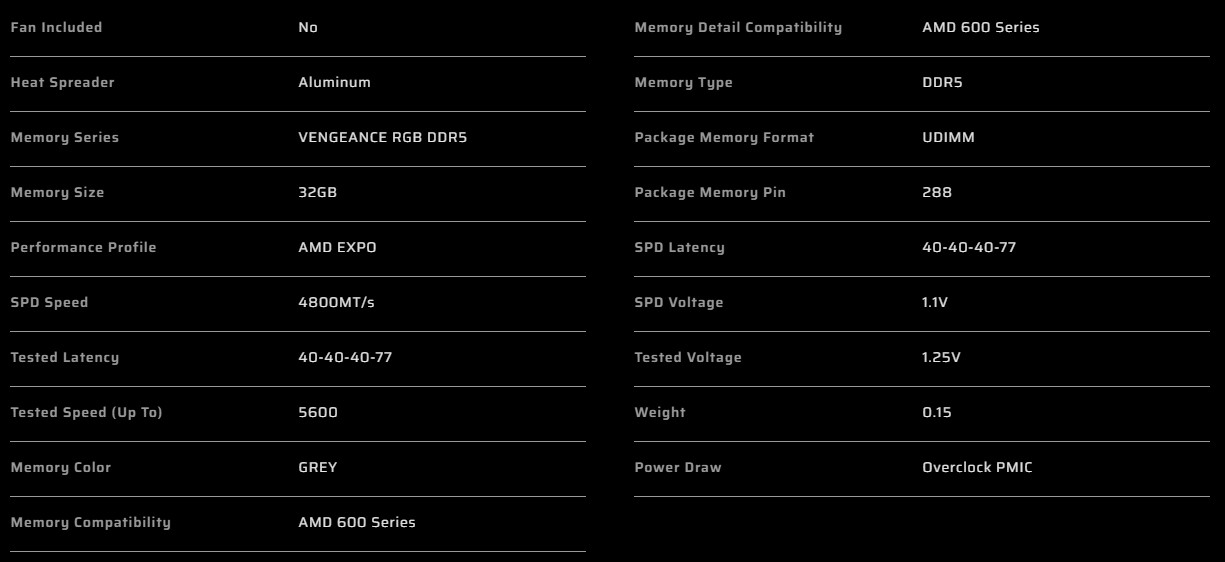The height and width of the screenshot is (562, 1225).
Task: Click the Memory Detail Compatibility label
Action: pyautogui.click(x=738, y=28)
